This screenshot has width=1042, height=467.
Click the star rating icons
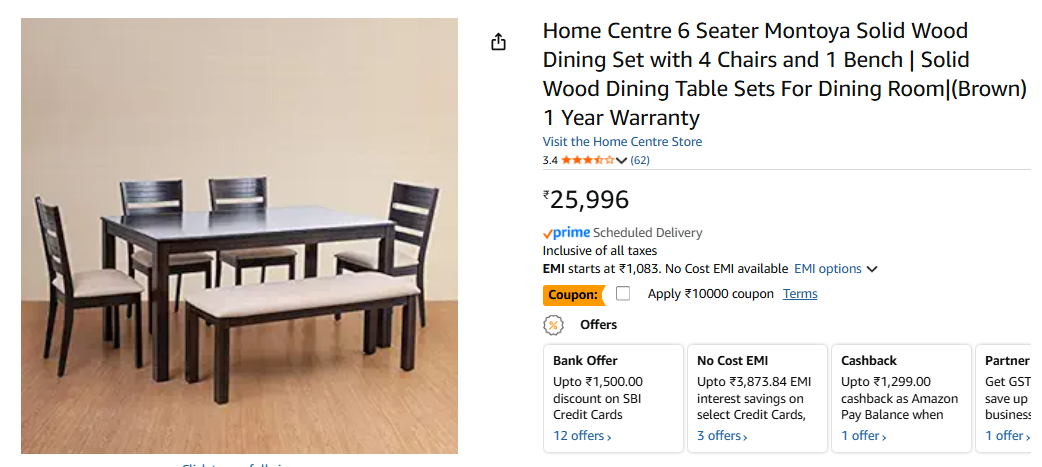click(587, 160)
